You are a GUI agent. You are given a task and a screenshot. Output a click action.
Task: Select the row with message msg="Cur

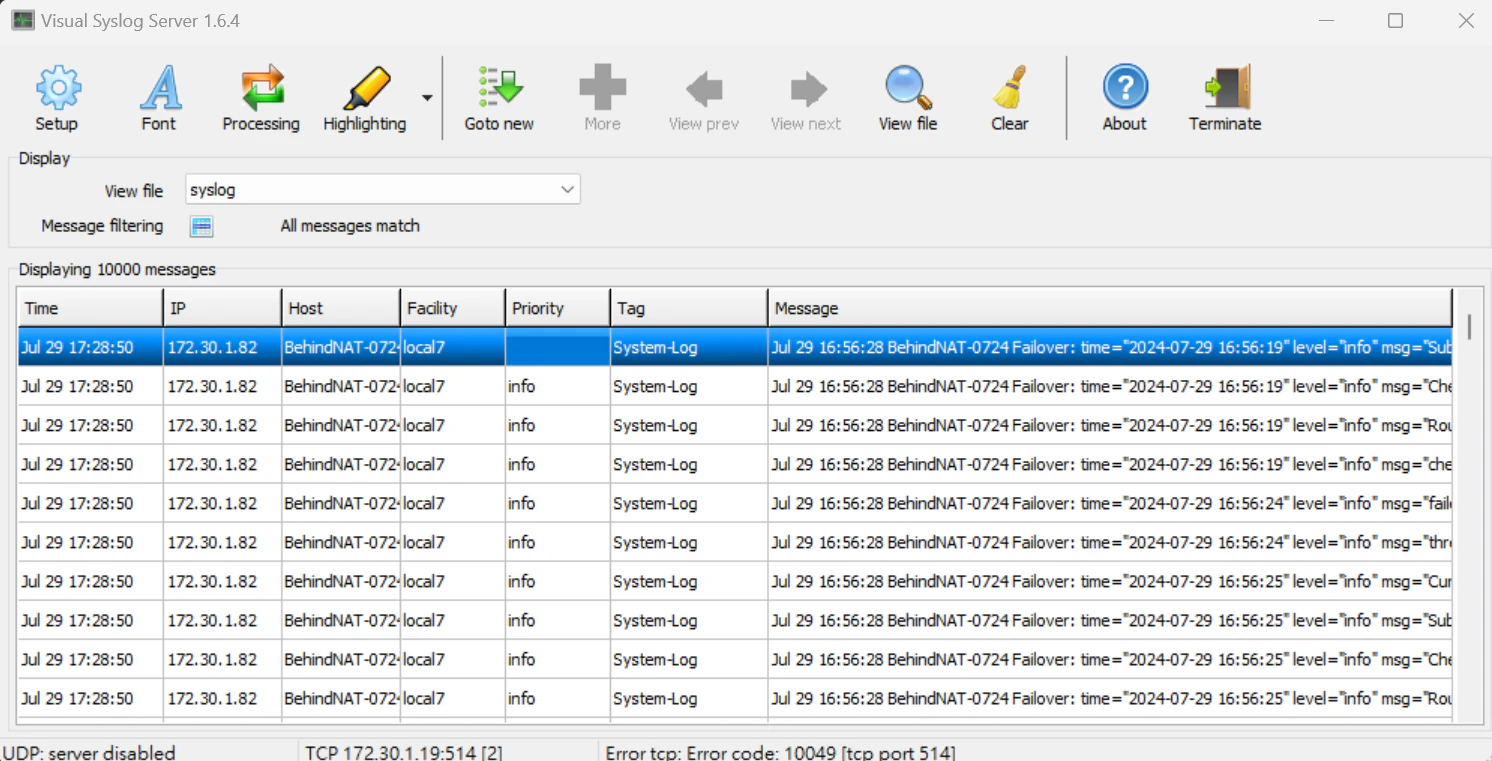[735, 581]
